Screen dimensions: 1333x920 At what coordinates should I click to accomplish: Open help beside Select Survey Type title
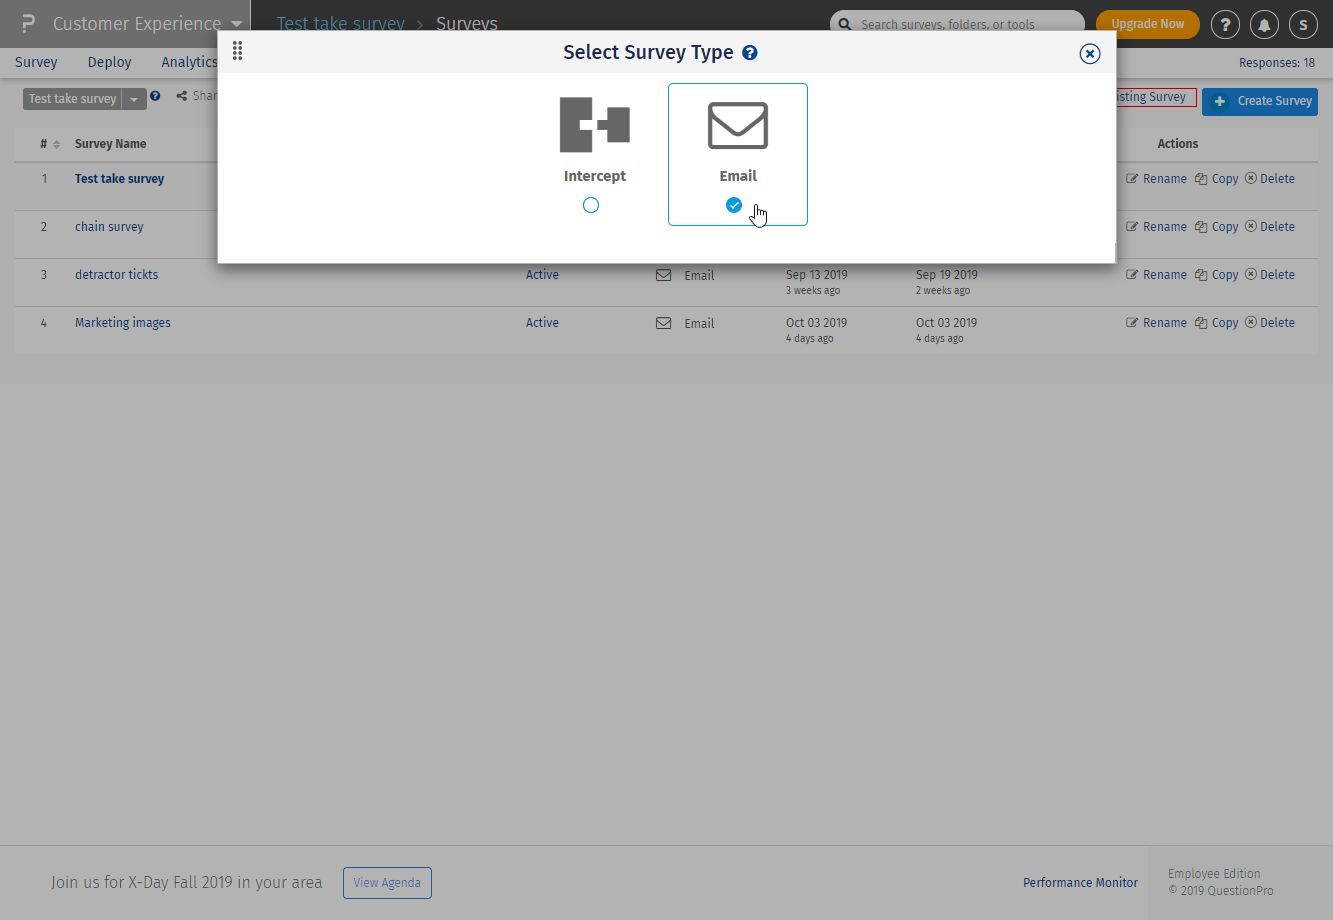(750, 53)
